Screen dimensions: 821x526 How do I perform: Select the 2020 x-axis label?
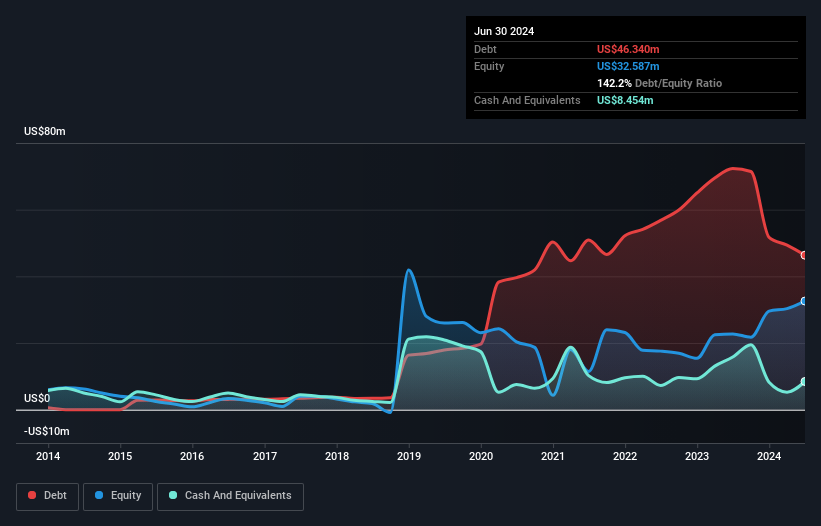[x=481, y=456]
